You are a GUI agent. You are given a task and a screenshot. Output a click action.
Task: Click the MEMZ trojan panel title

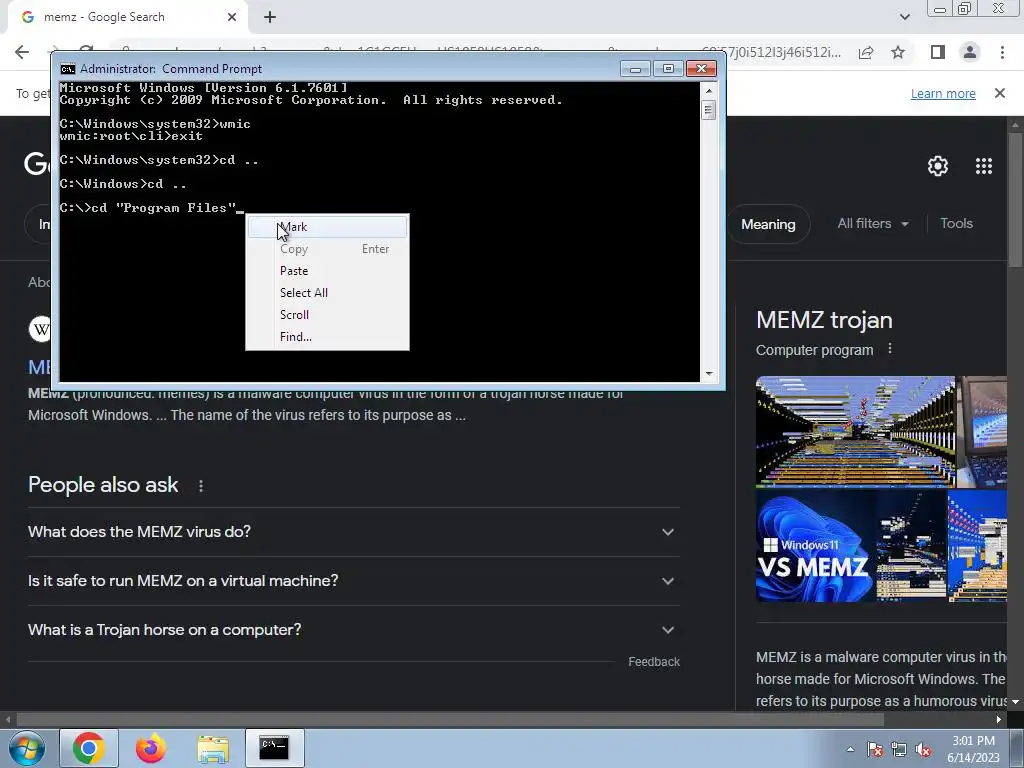tap(824, 320)
